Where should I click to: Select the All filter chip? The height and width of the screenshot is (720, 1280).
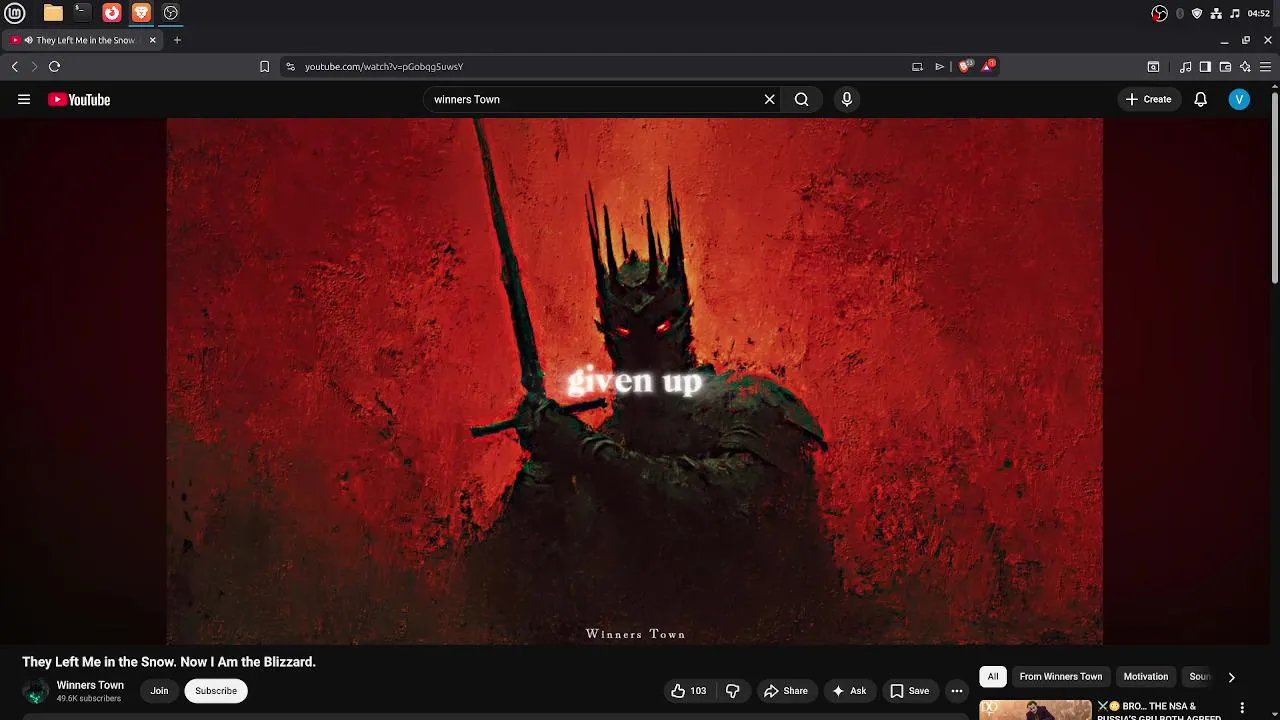tap(993, 677)
